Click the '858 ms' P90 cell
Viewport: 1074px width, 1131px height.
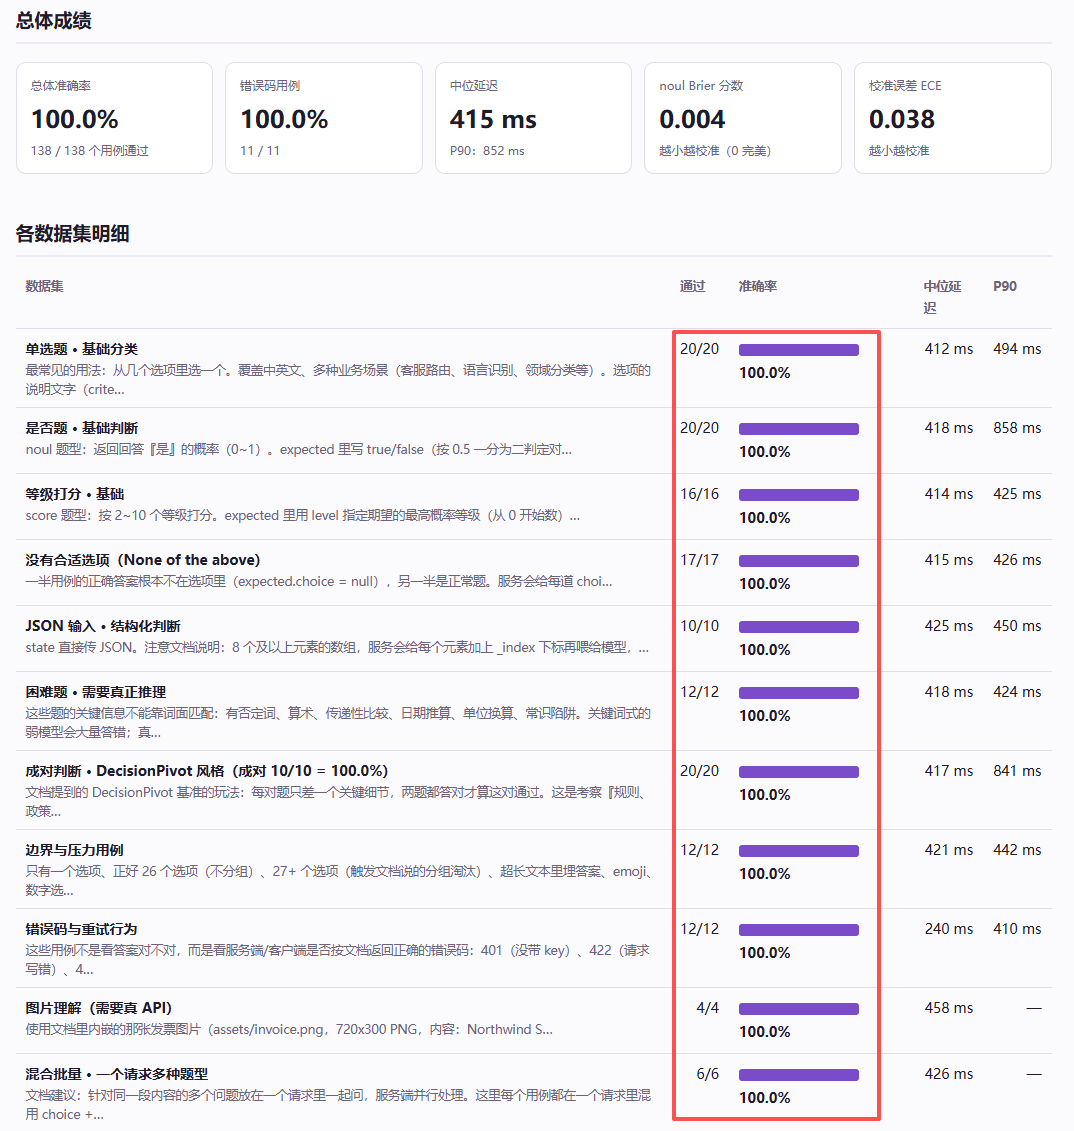click(1017, 428)
